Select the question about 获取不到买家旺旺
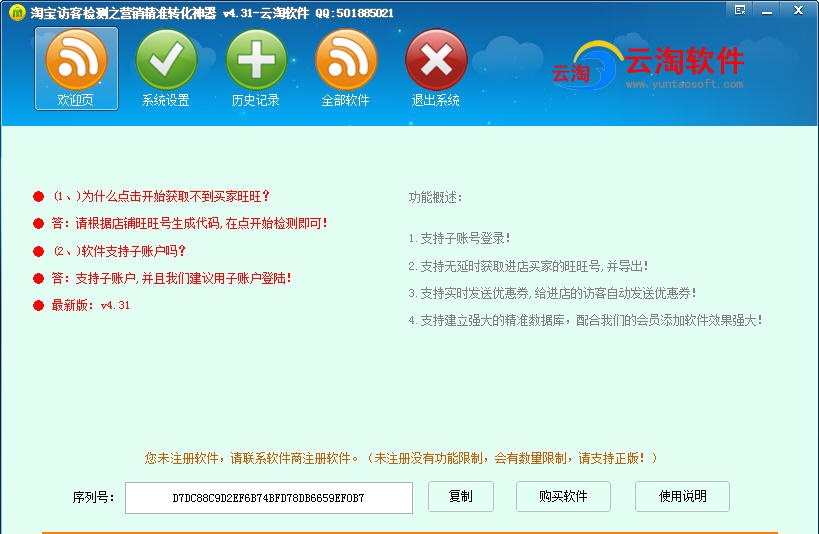This screenshot has width=819, height=534. click(x=161, y=196)
